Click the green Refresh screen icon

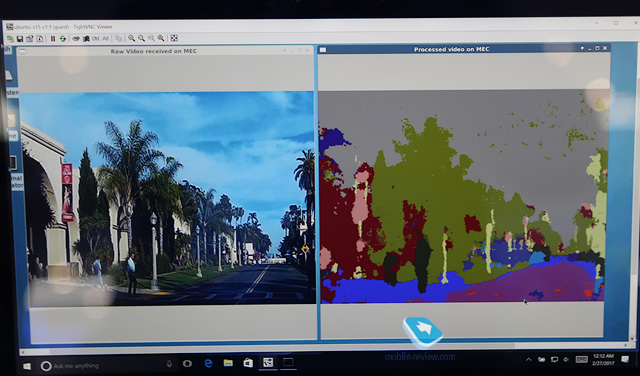point(63,38)
